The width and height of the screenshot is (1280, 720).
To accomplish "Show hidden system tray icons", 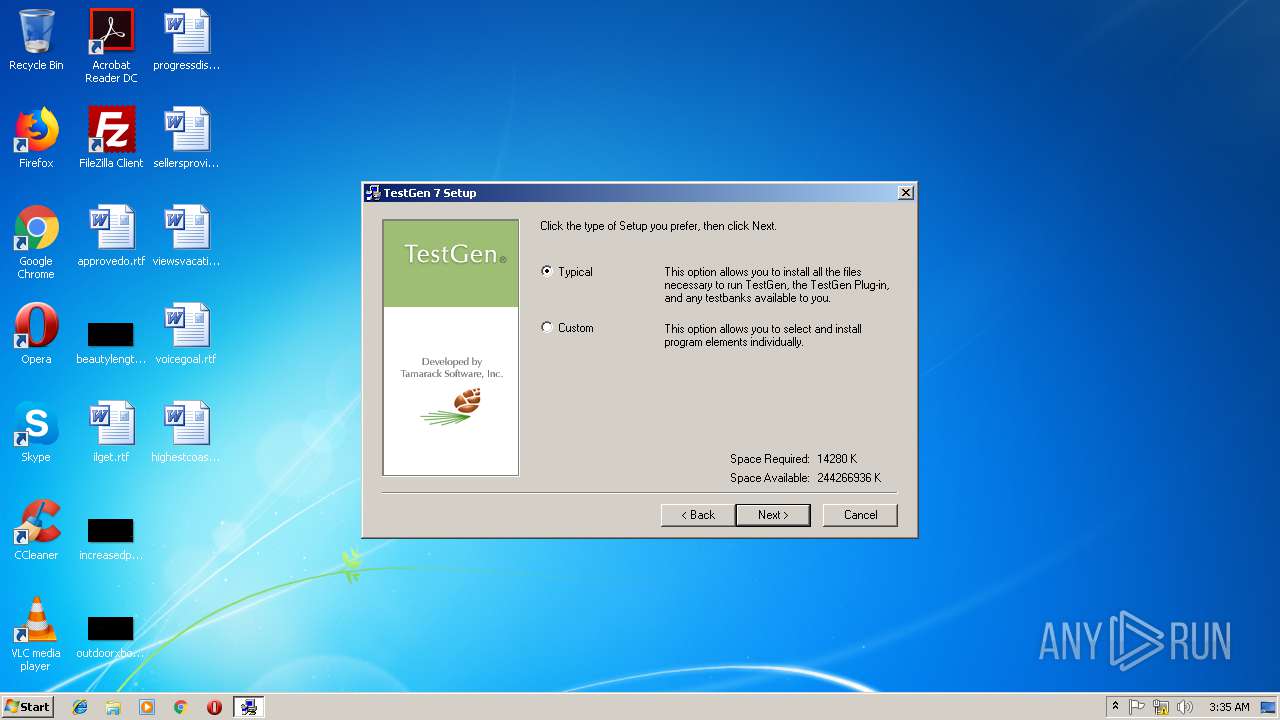I will pyautogui.click(x=1115, y=707).
